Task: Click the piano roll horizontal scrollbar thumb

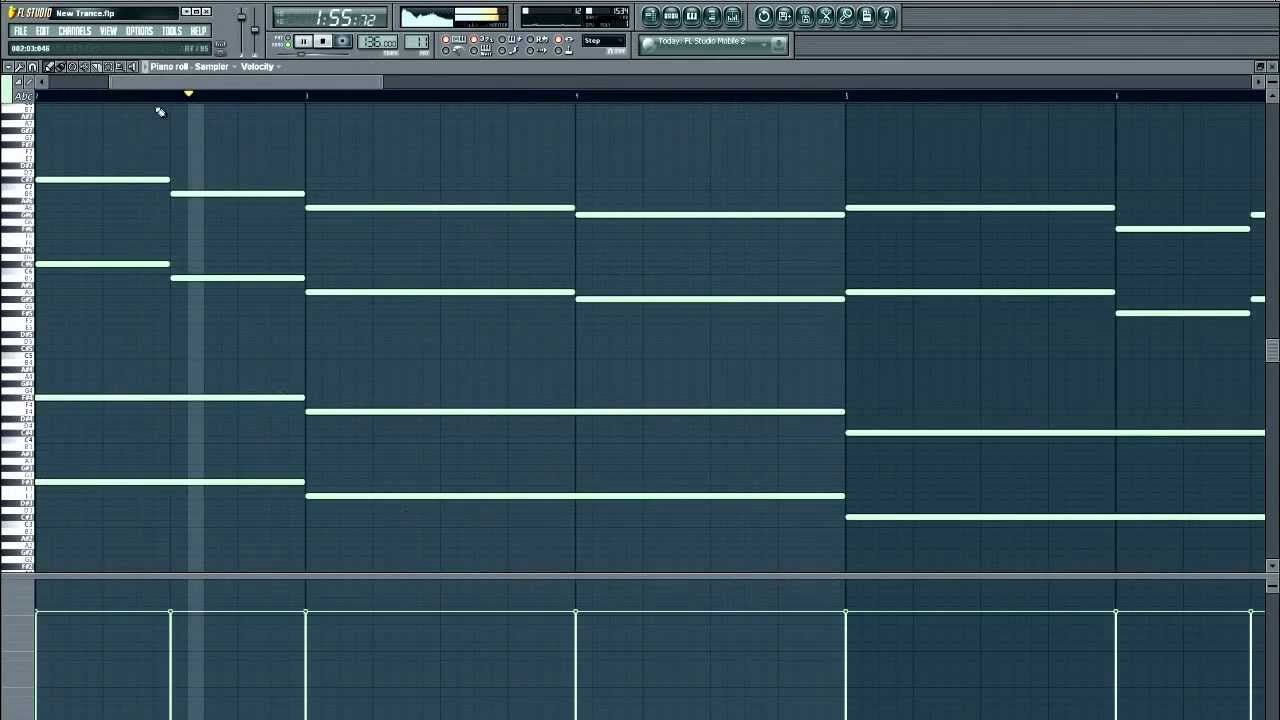Action: click(245, 82)
